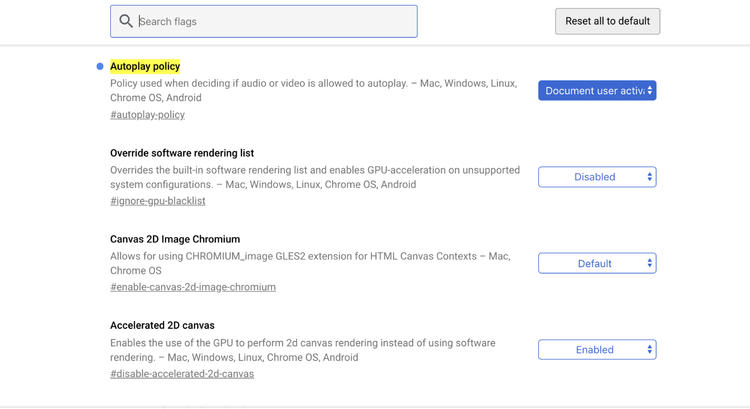Open the #ignore-gpu-blacklist anchor link

tap(157, 201)
